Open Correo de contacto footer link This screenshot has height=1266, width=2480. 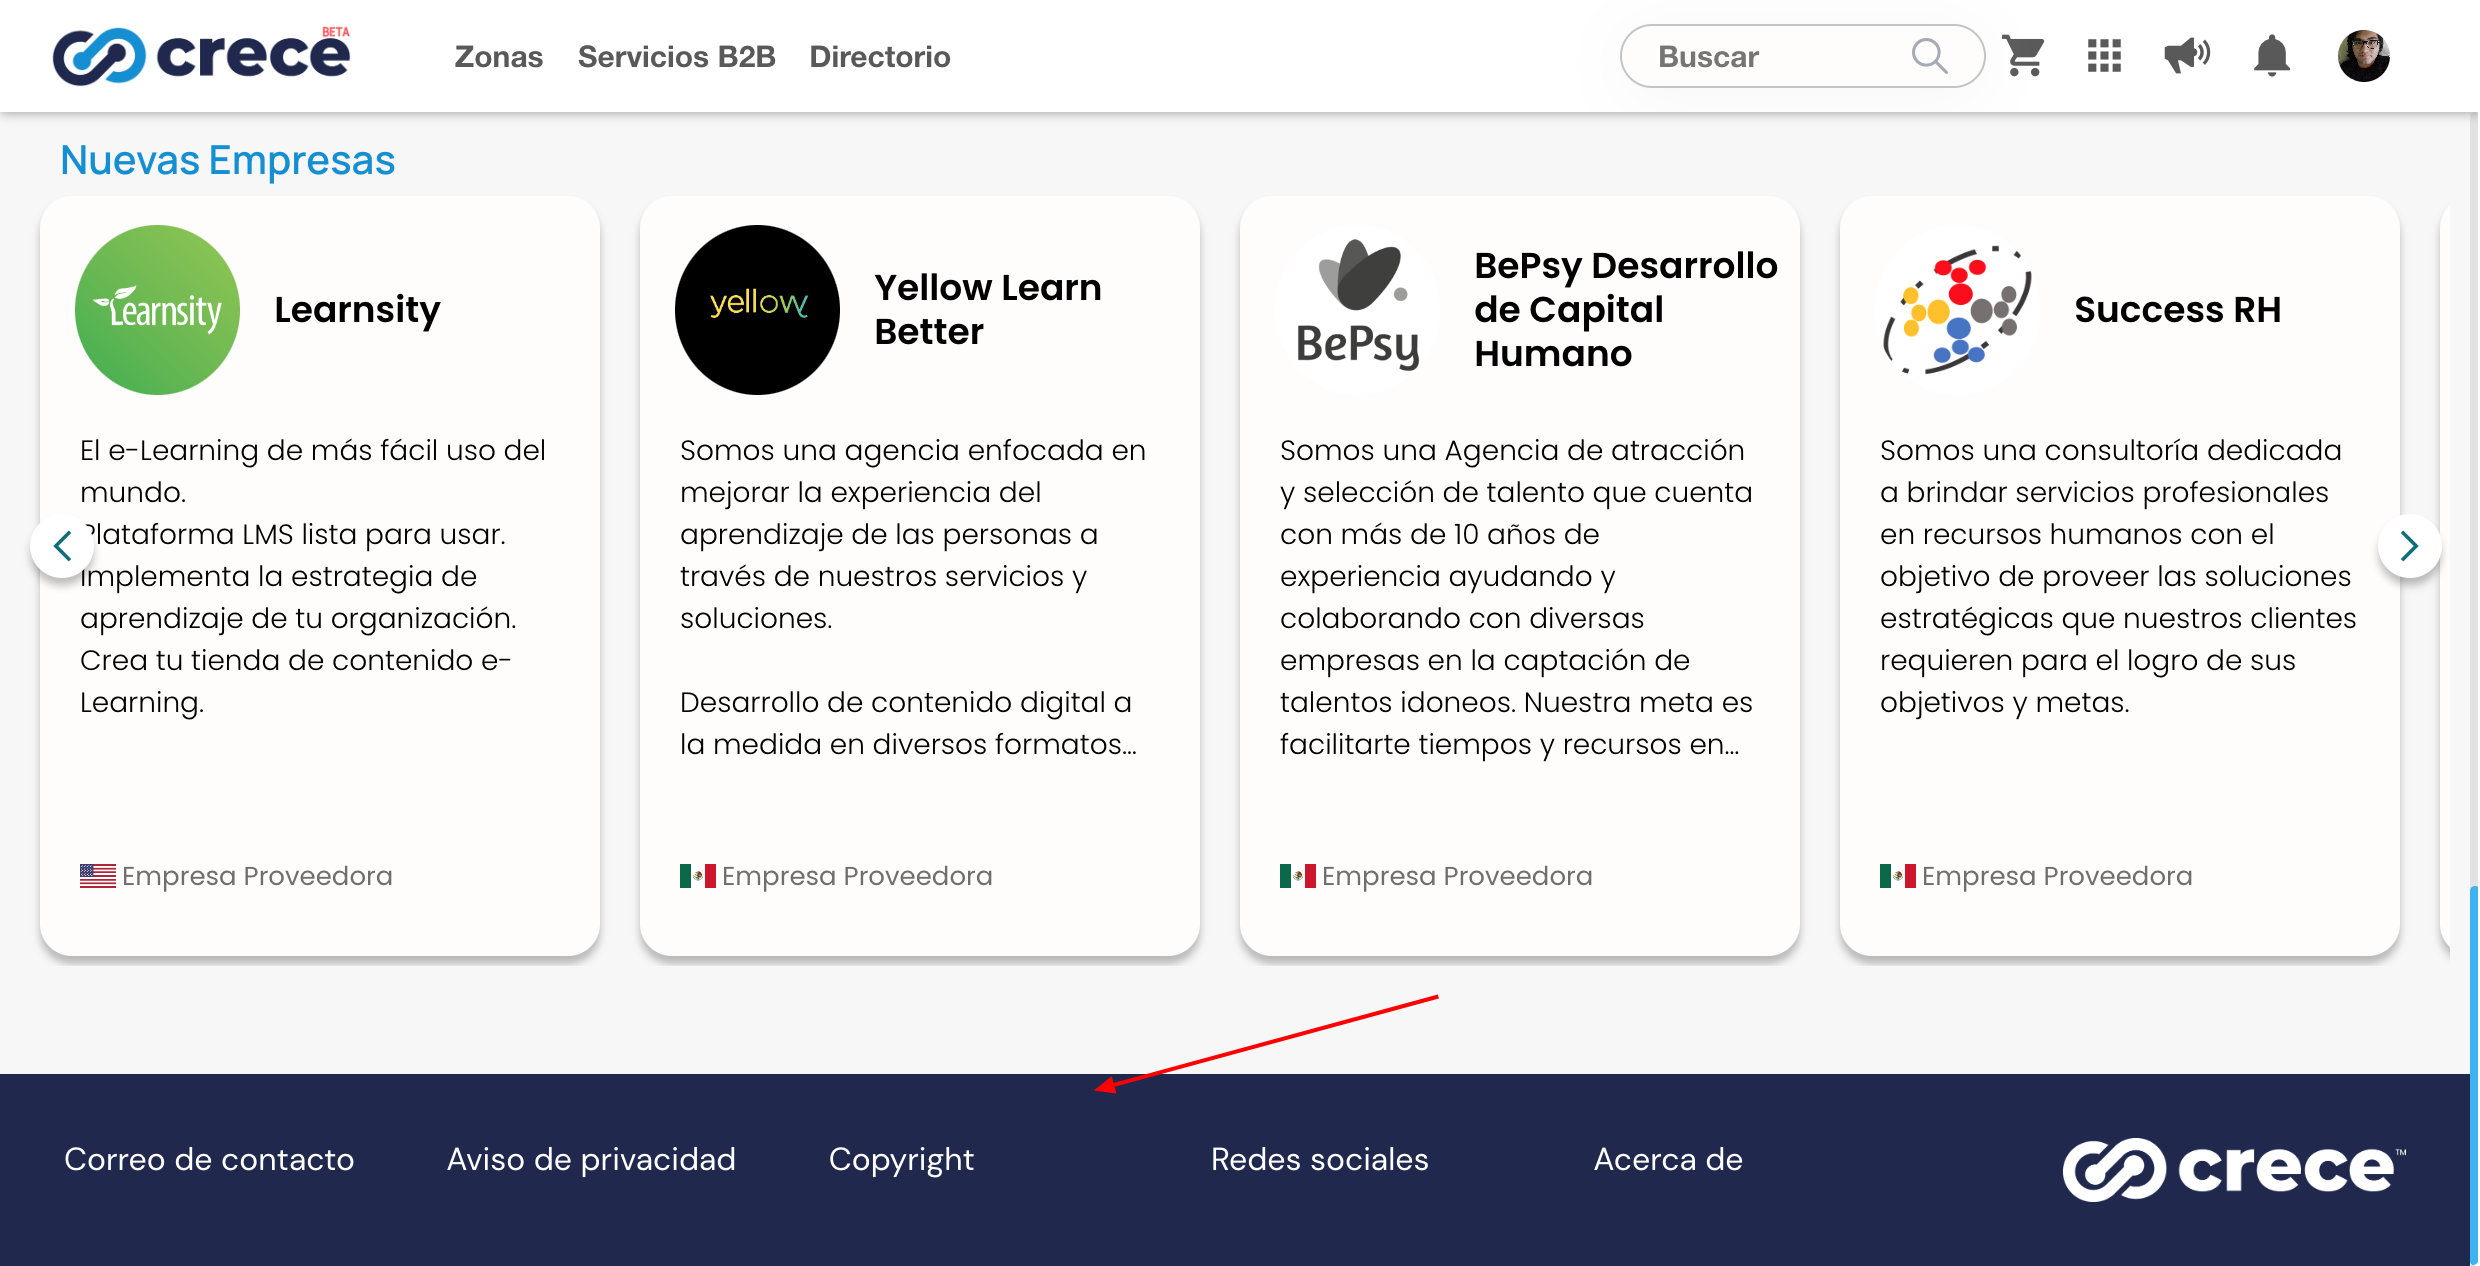pos(209,1159)
